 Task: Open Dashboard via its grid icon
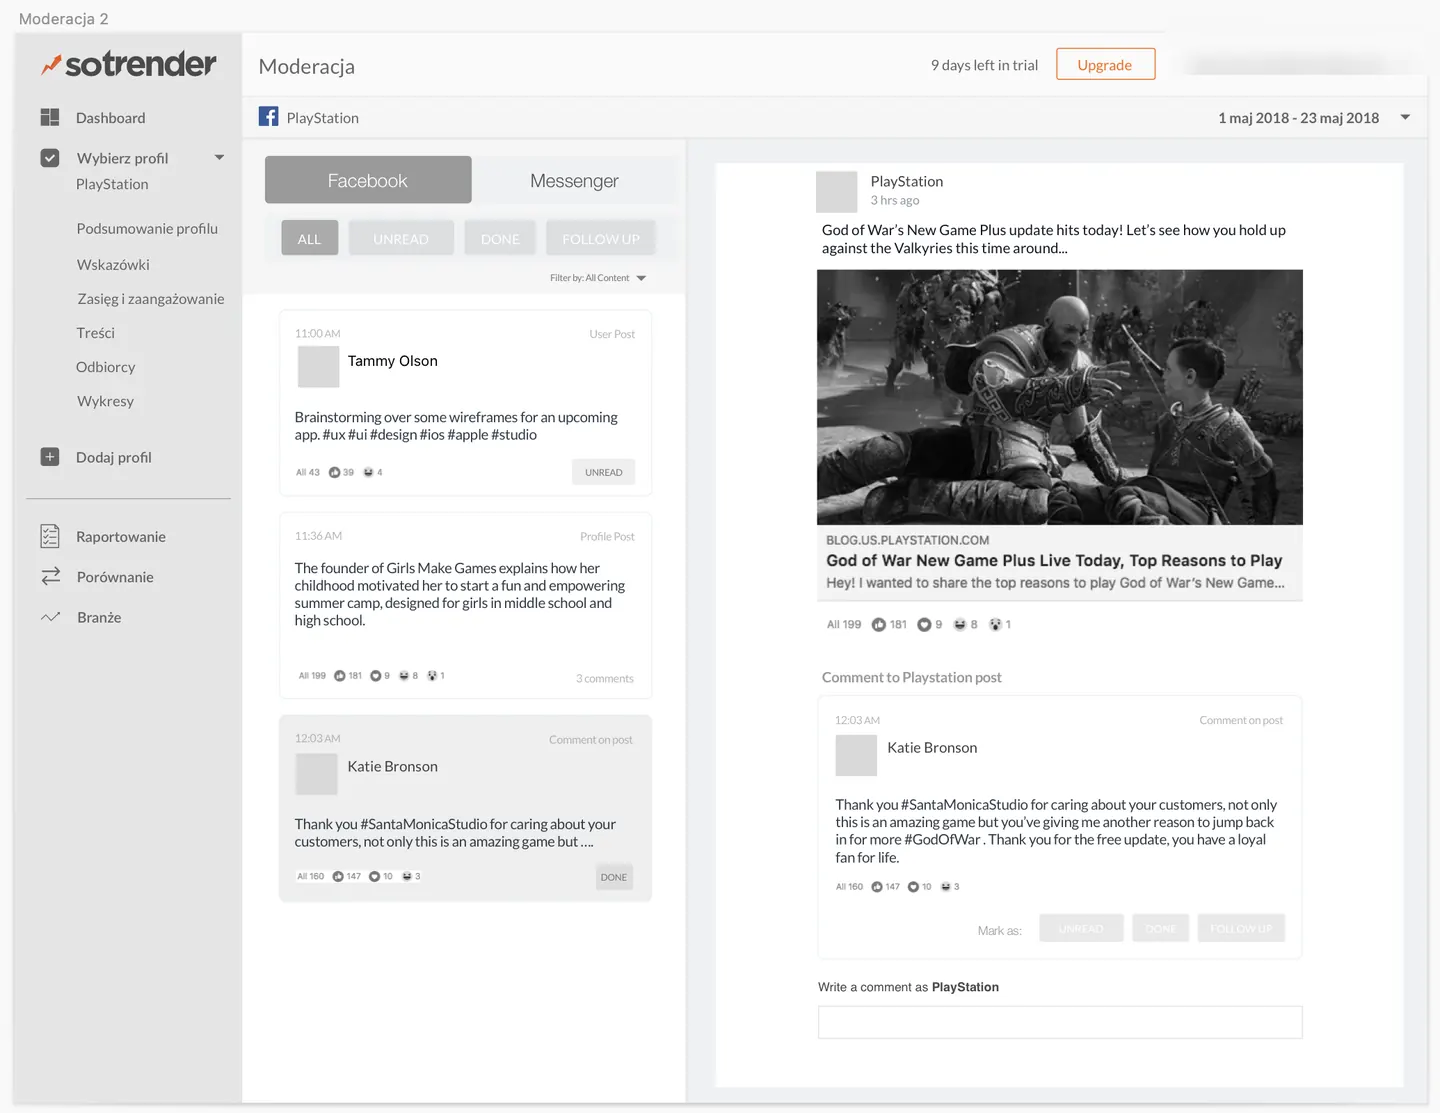50,117
